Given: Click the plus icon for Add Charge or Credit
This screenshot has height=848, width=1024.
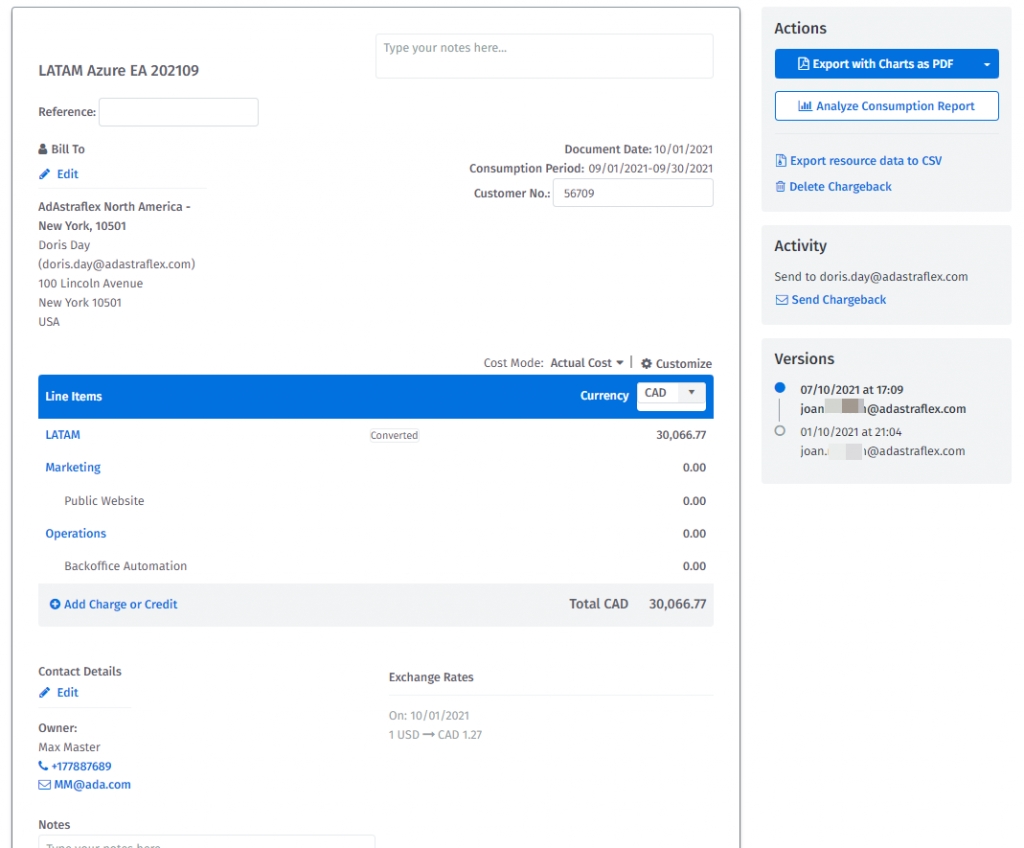Looking at the screenshot, I should (x=55, y=604).
